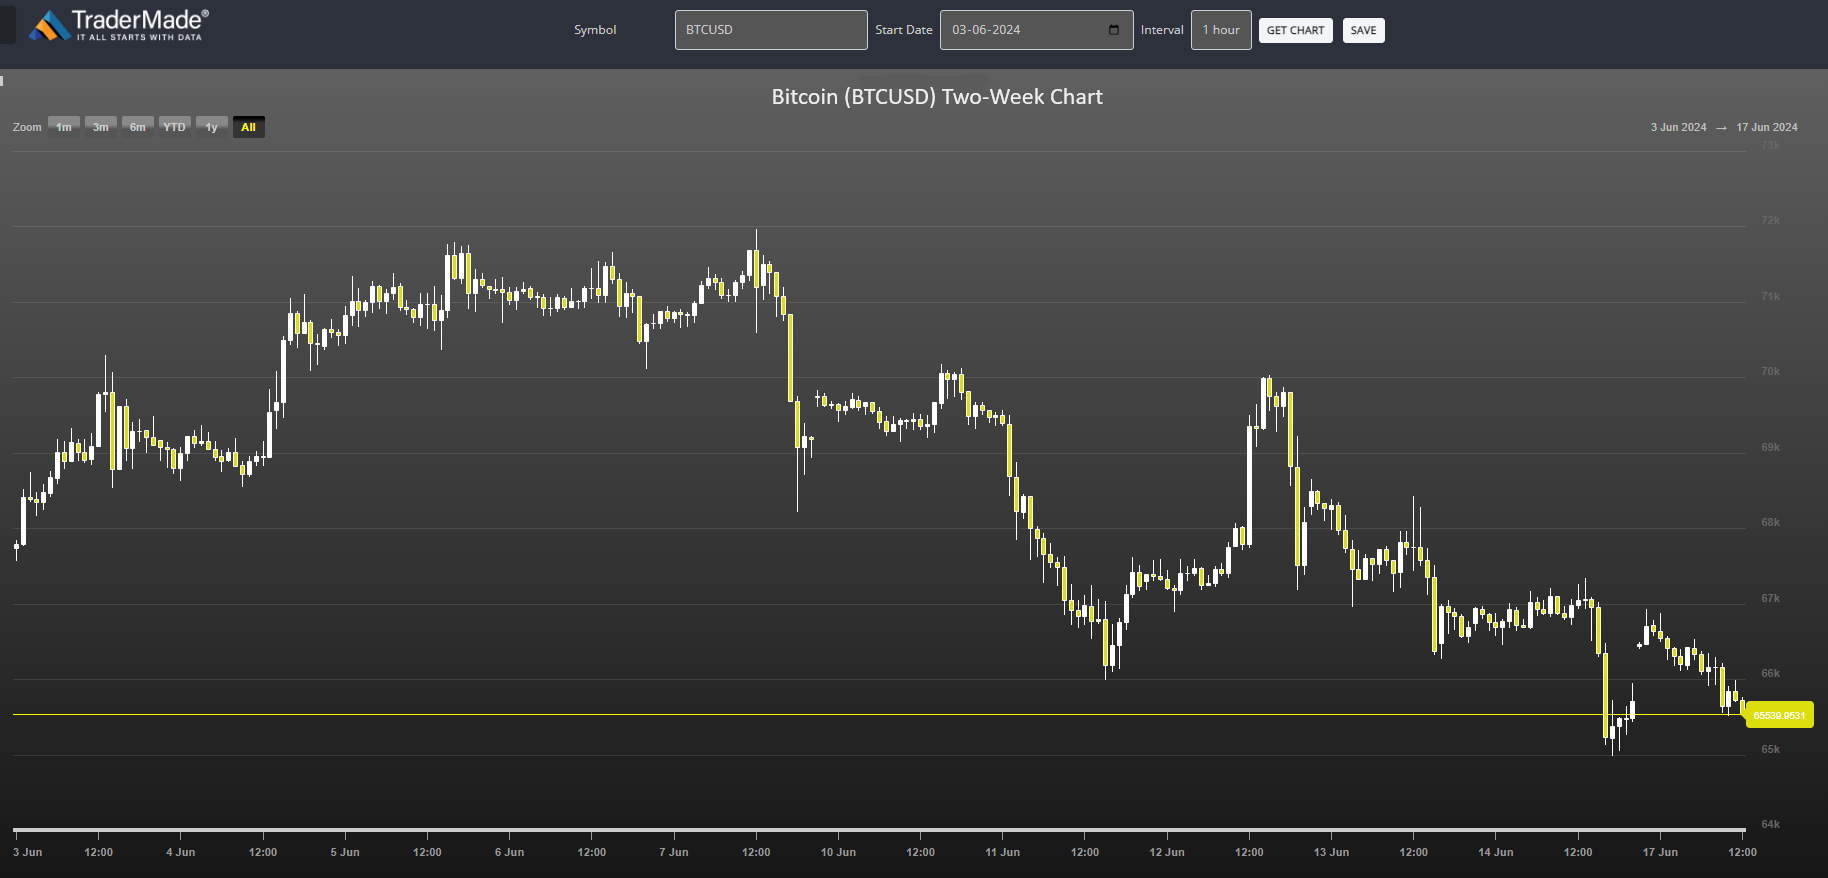The image size is (1828, 878).
Task: Click the 13 Jun label on the time axis
Action: [1331, 852]
